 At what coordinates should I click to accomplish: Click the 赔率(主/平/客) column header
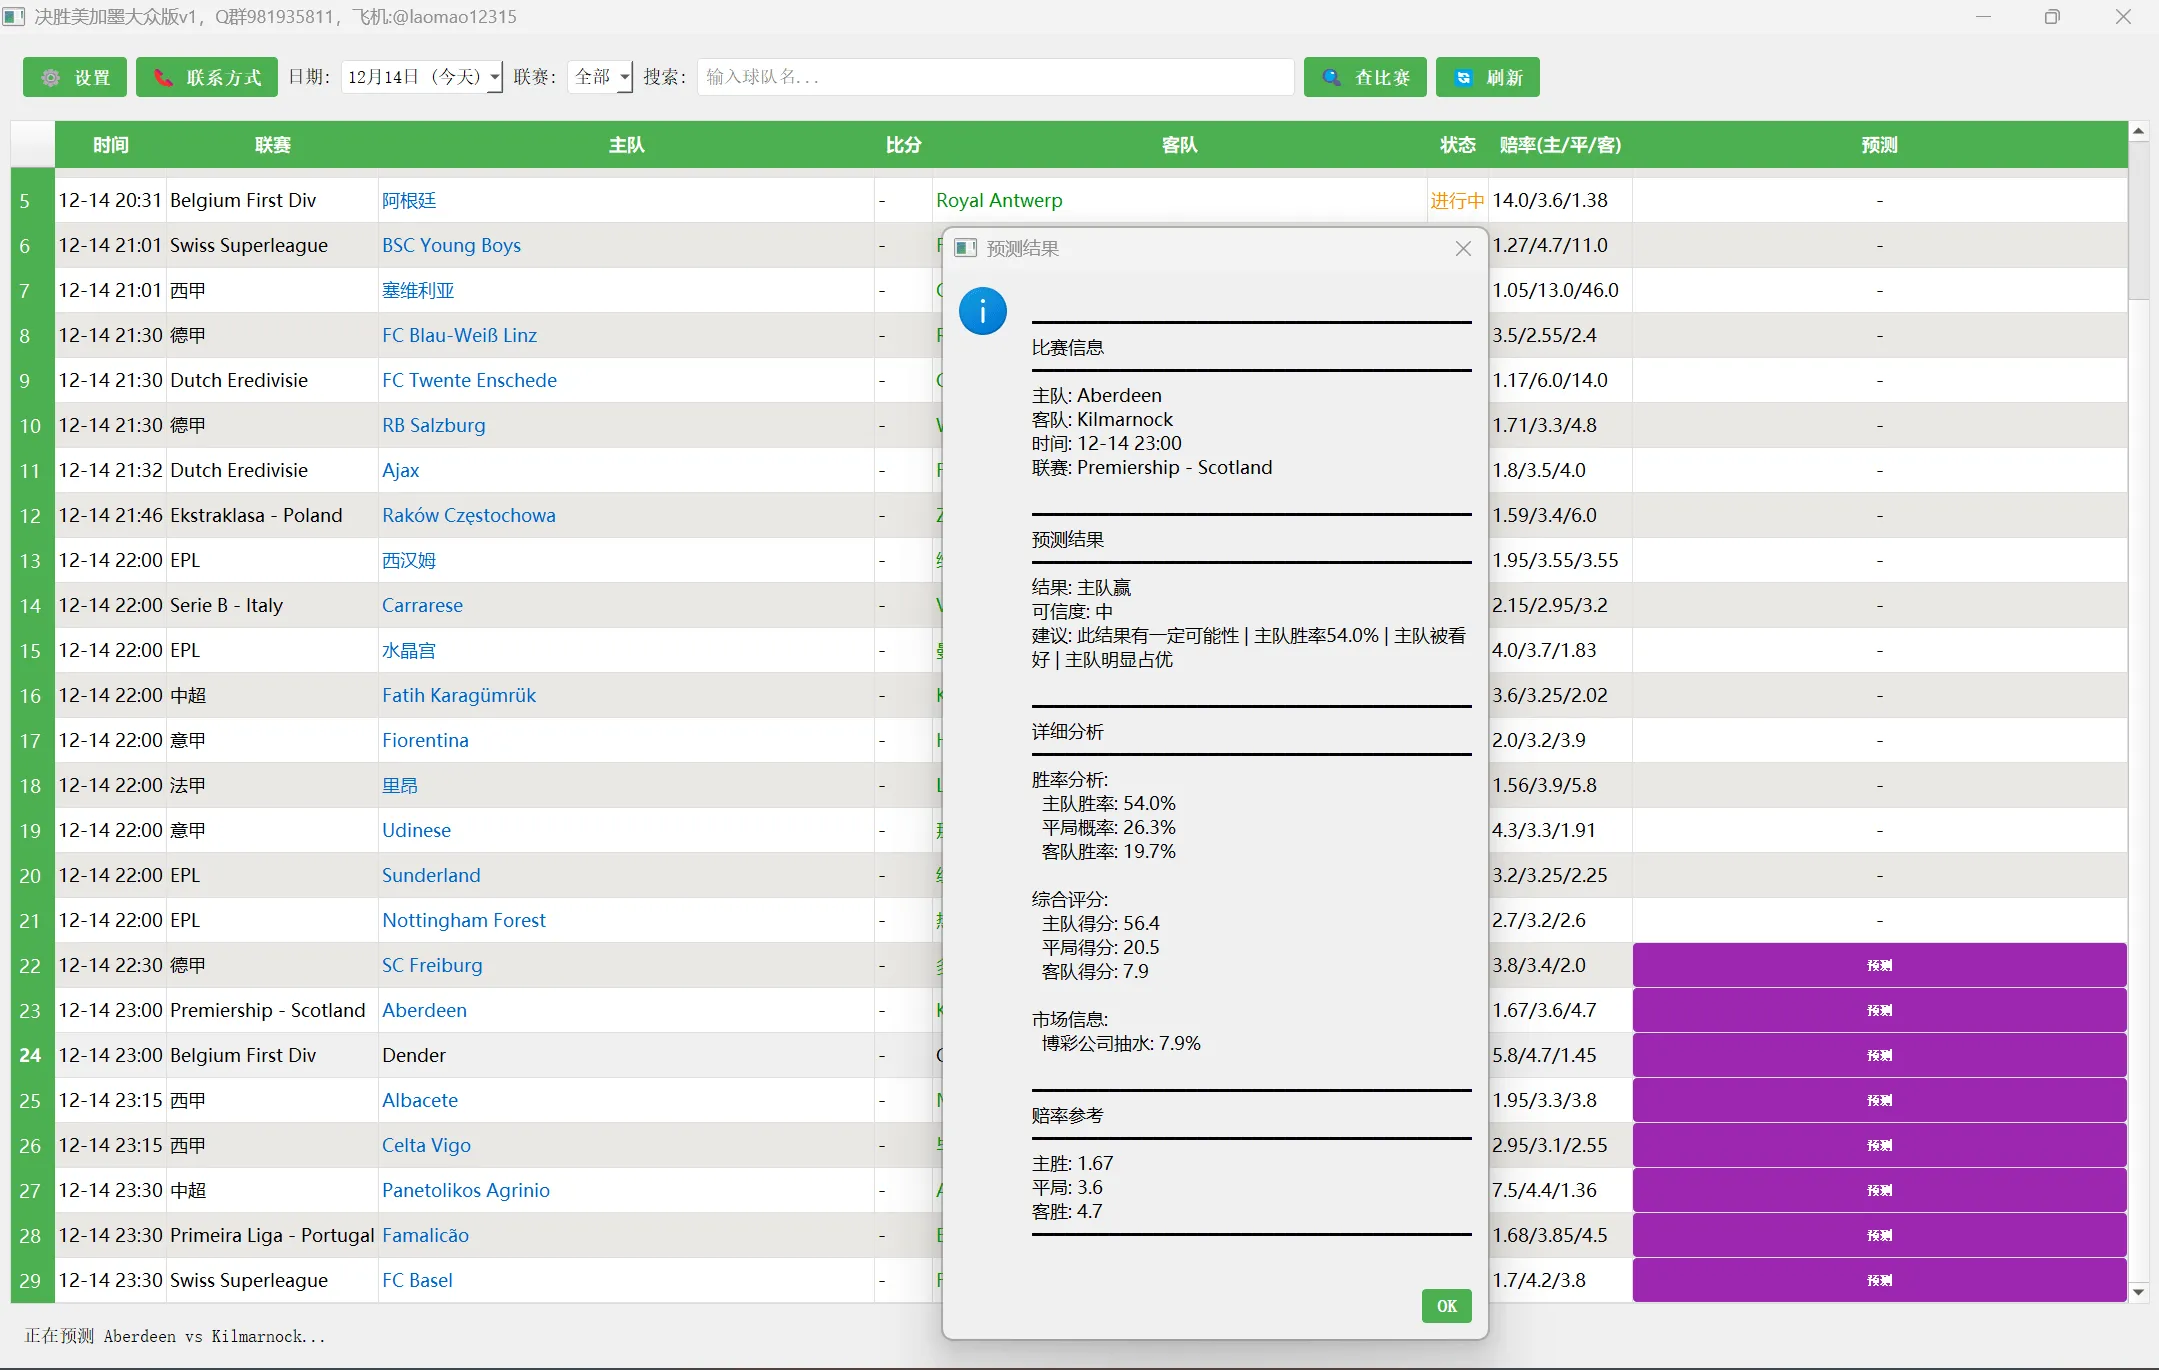[x=1560, y=145]
